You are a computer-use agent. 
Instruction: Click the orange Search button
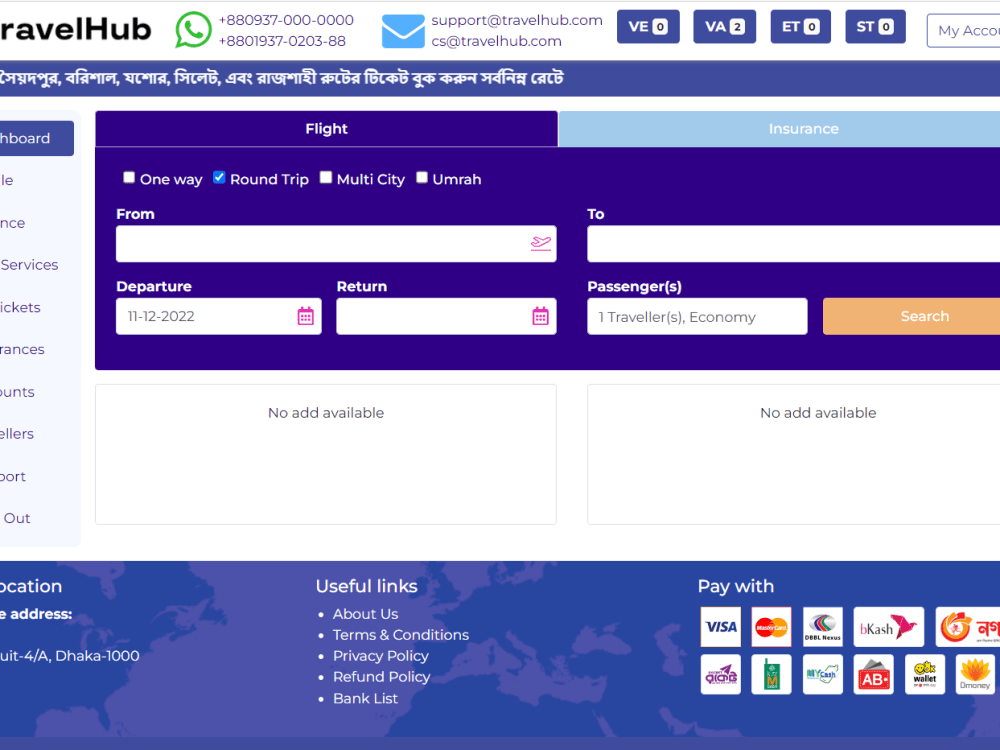911,316
